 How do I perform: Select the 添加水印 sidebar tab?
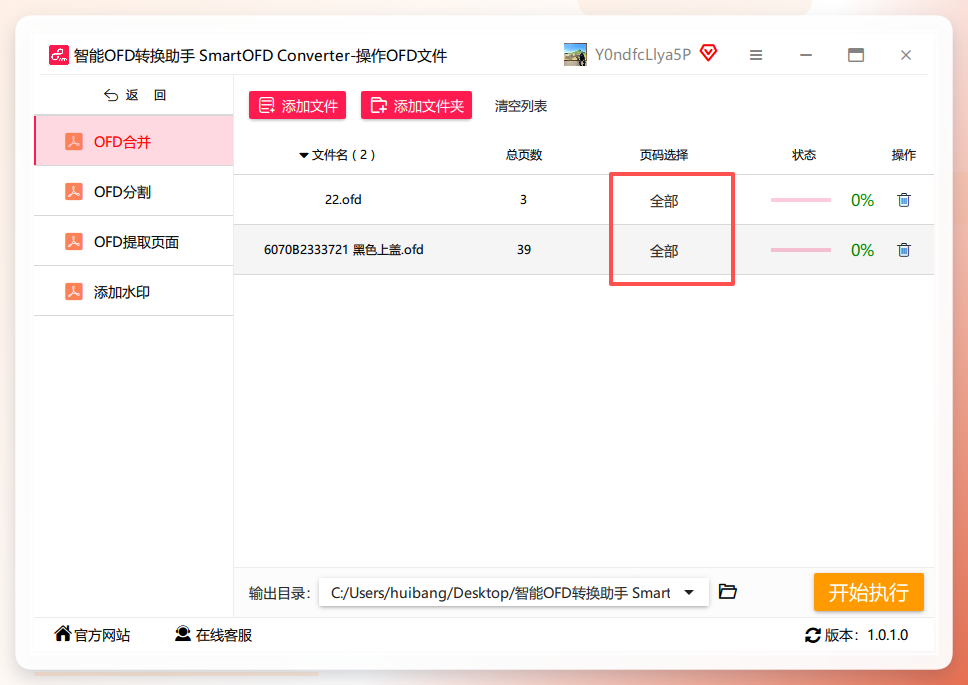coord(134,291)
